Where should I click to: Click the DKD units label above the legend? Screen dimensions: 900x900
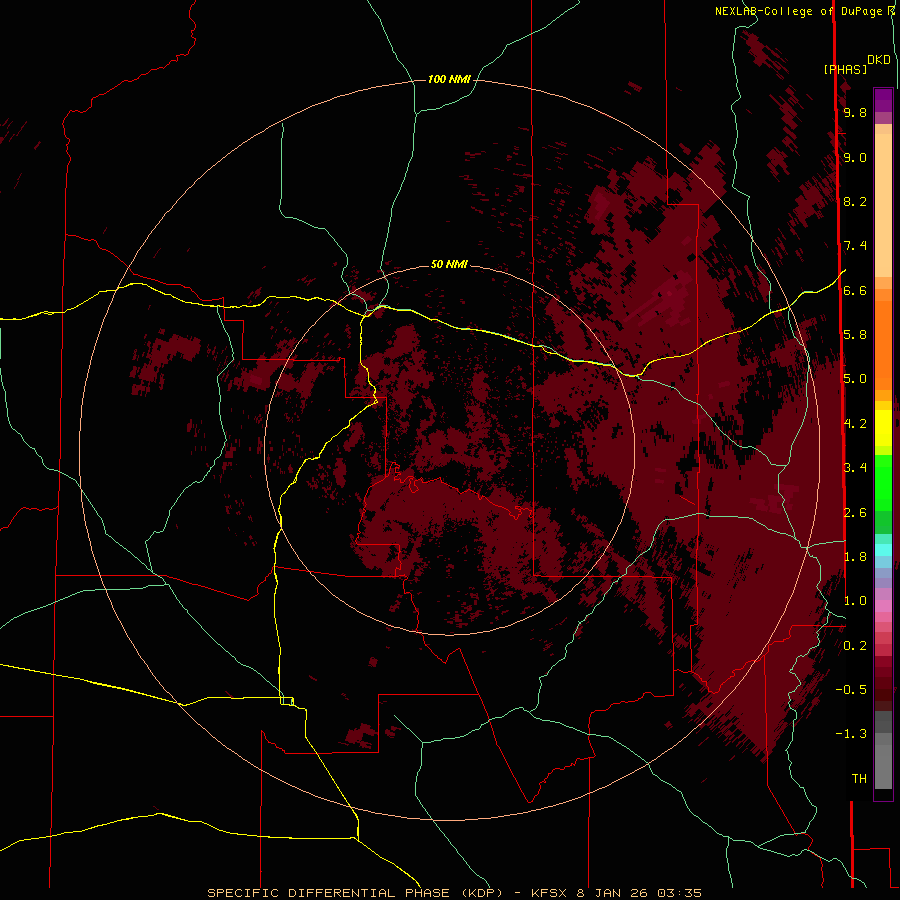click(879, 60)
